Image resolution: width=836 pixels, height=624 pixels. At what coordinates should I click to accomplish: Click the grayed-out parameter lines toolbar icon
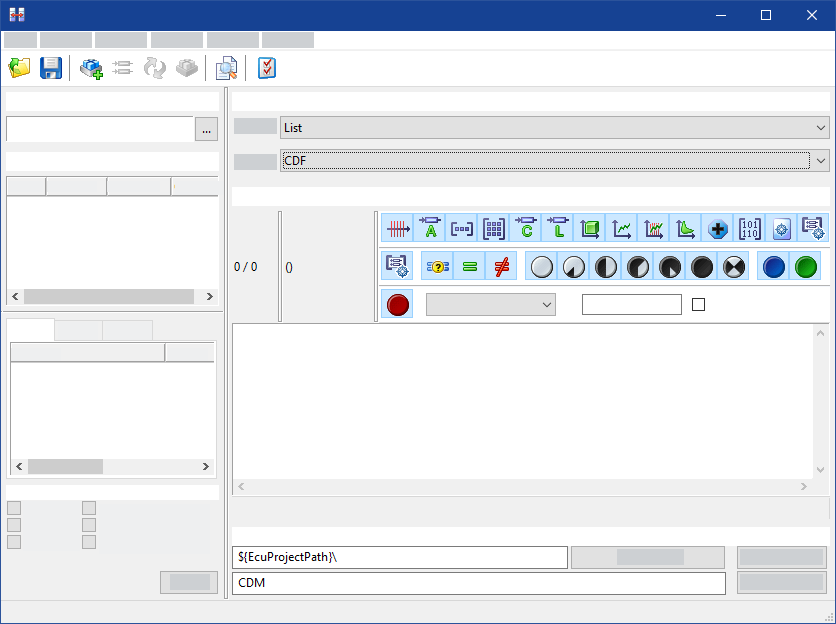coord(123,68)
